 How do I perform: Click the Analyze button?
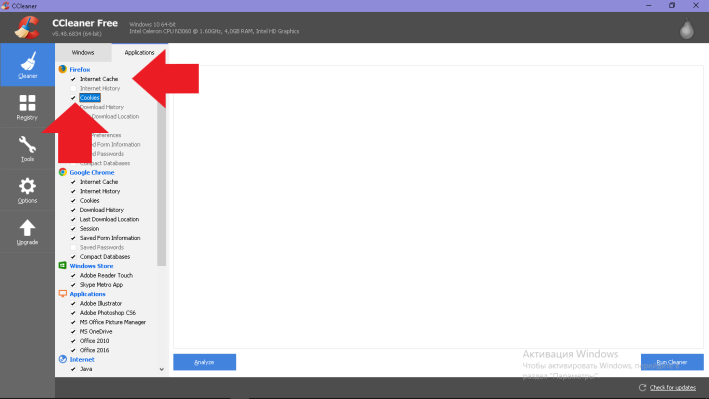point(204,362)
